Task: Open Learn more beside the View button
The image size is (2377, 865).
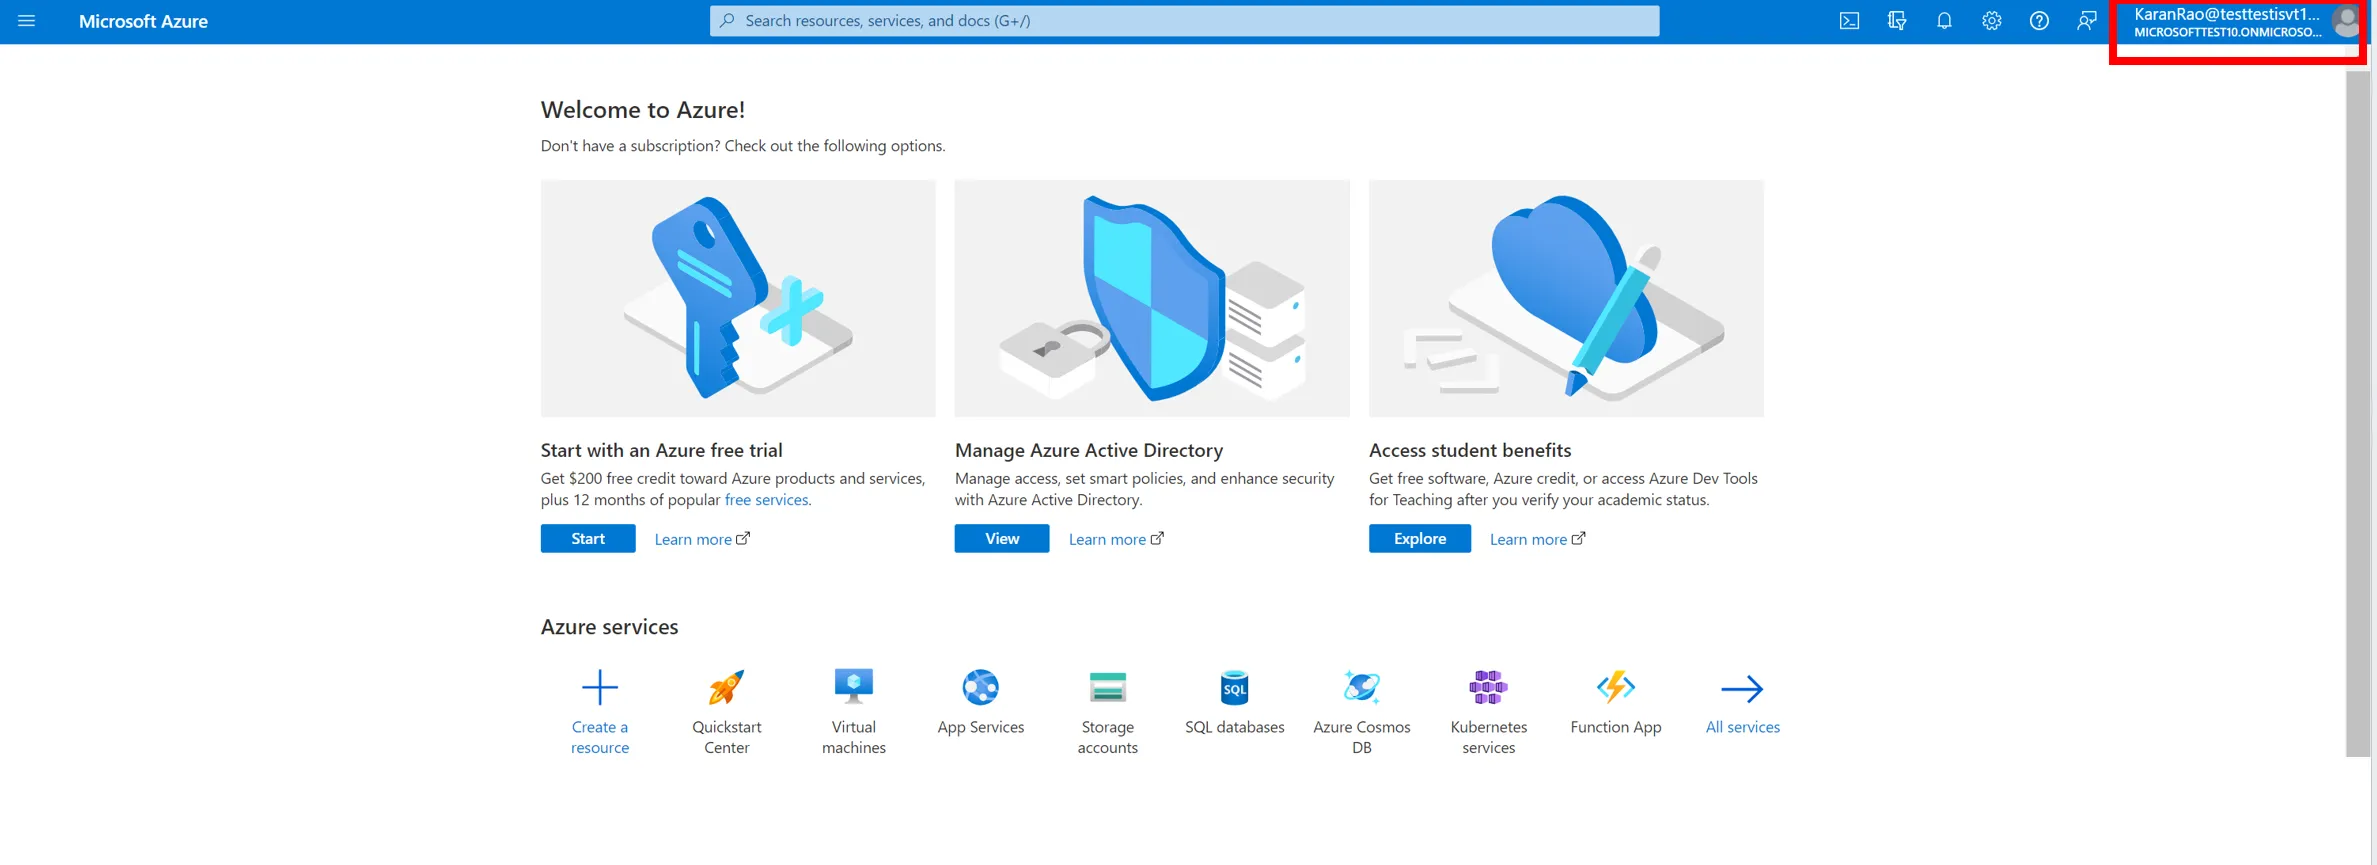Action: (x=1116, y=539)
